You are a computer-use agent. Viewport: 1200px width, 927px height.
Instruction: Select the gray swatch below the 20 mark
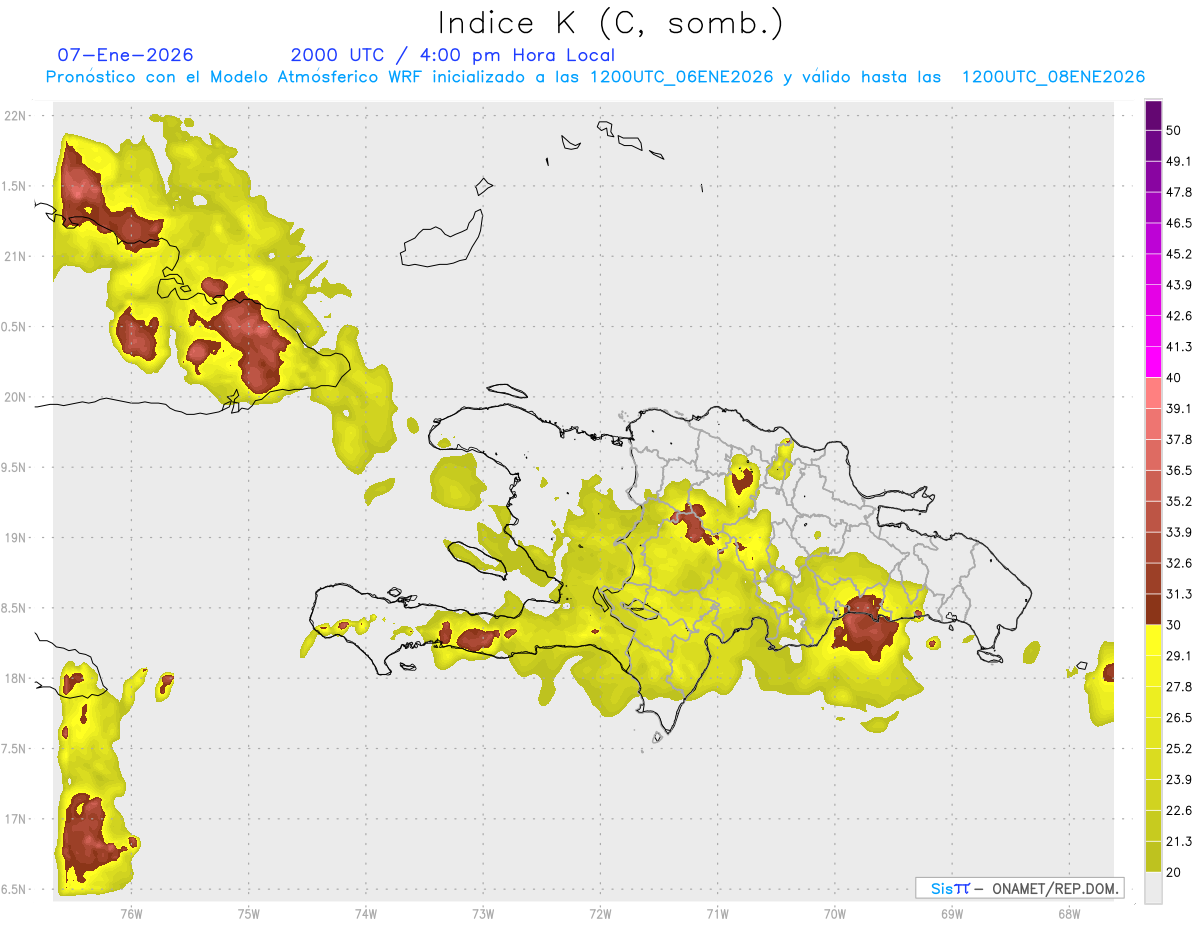(x=1153, y=887)
